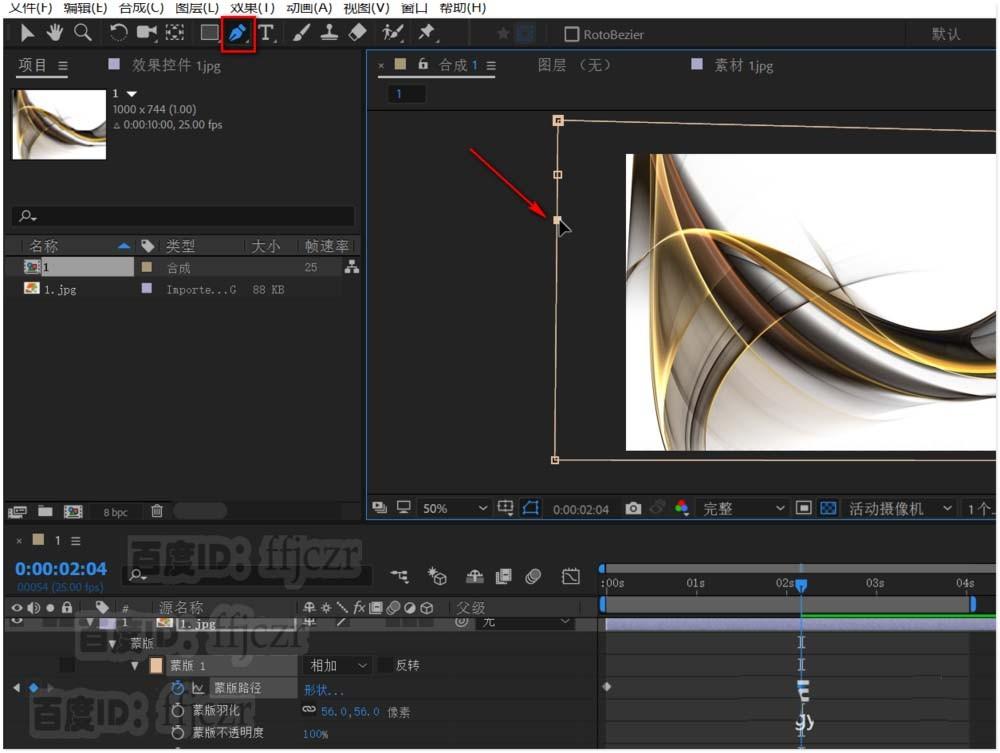This screenshot has width=1000, height=753.
Task: Click the 蒙版 1 color swatch
Action: [x=156, y=665]
